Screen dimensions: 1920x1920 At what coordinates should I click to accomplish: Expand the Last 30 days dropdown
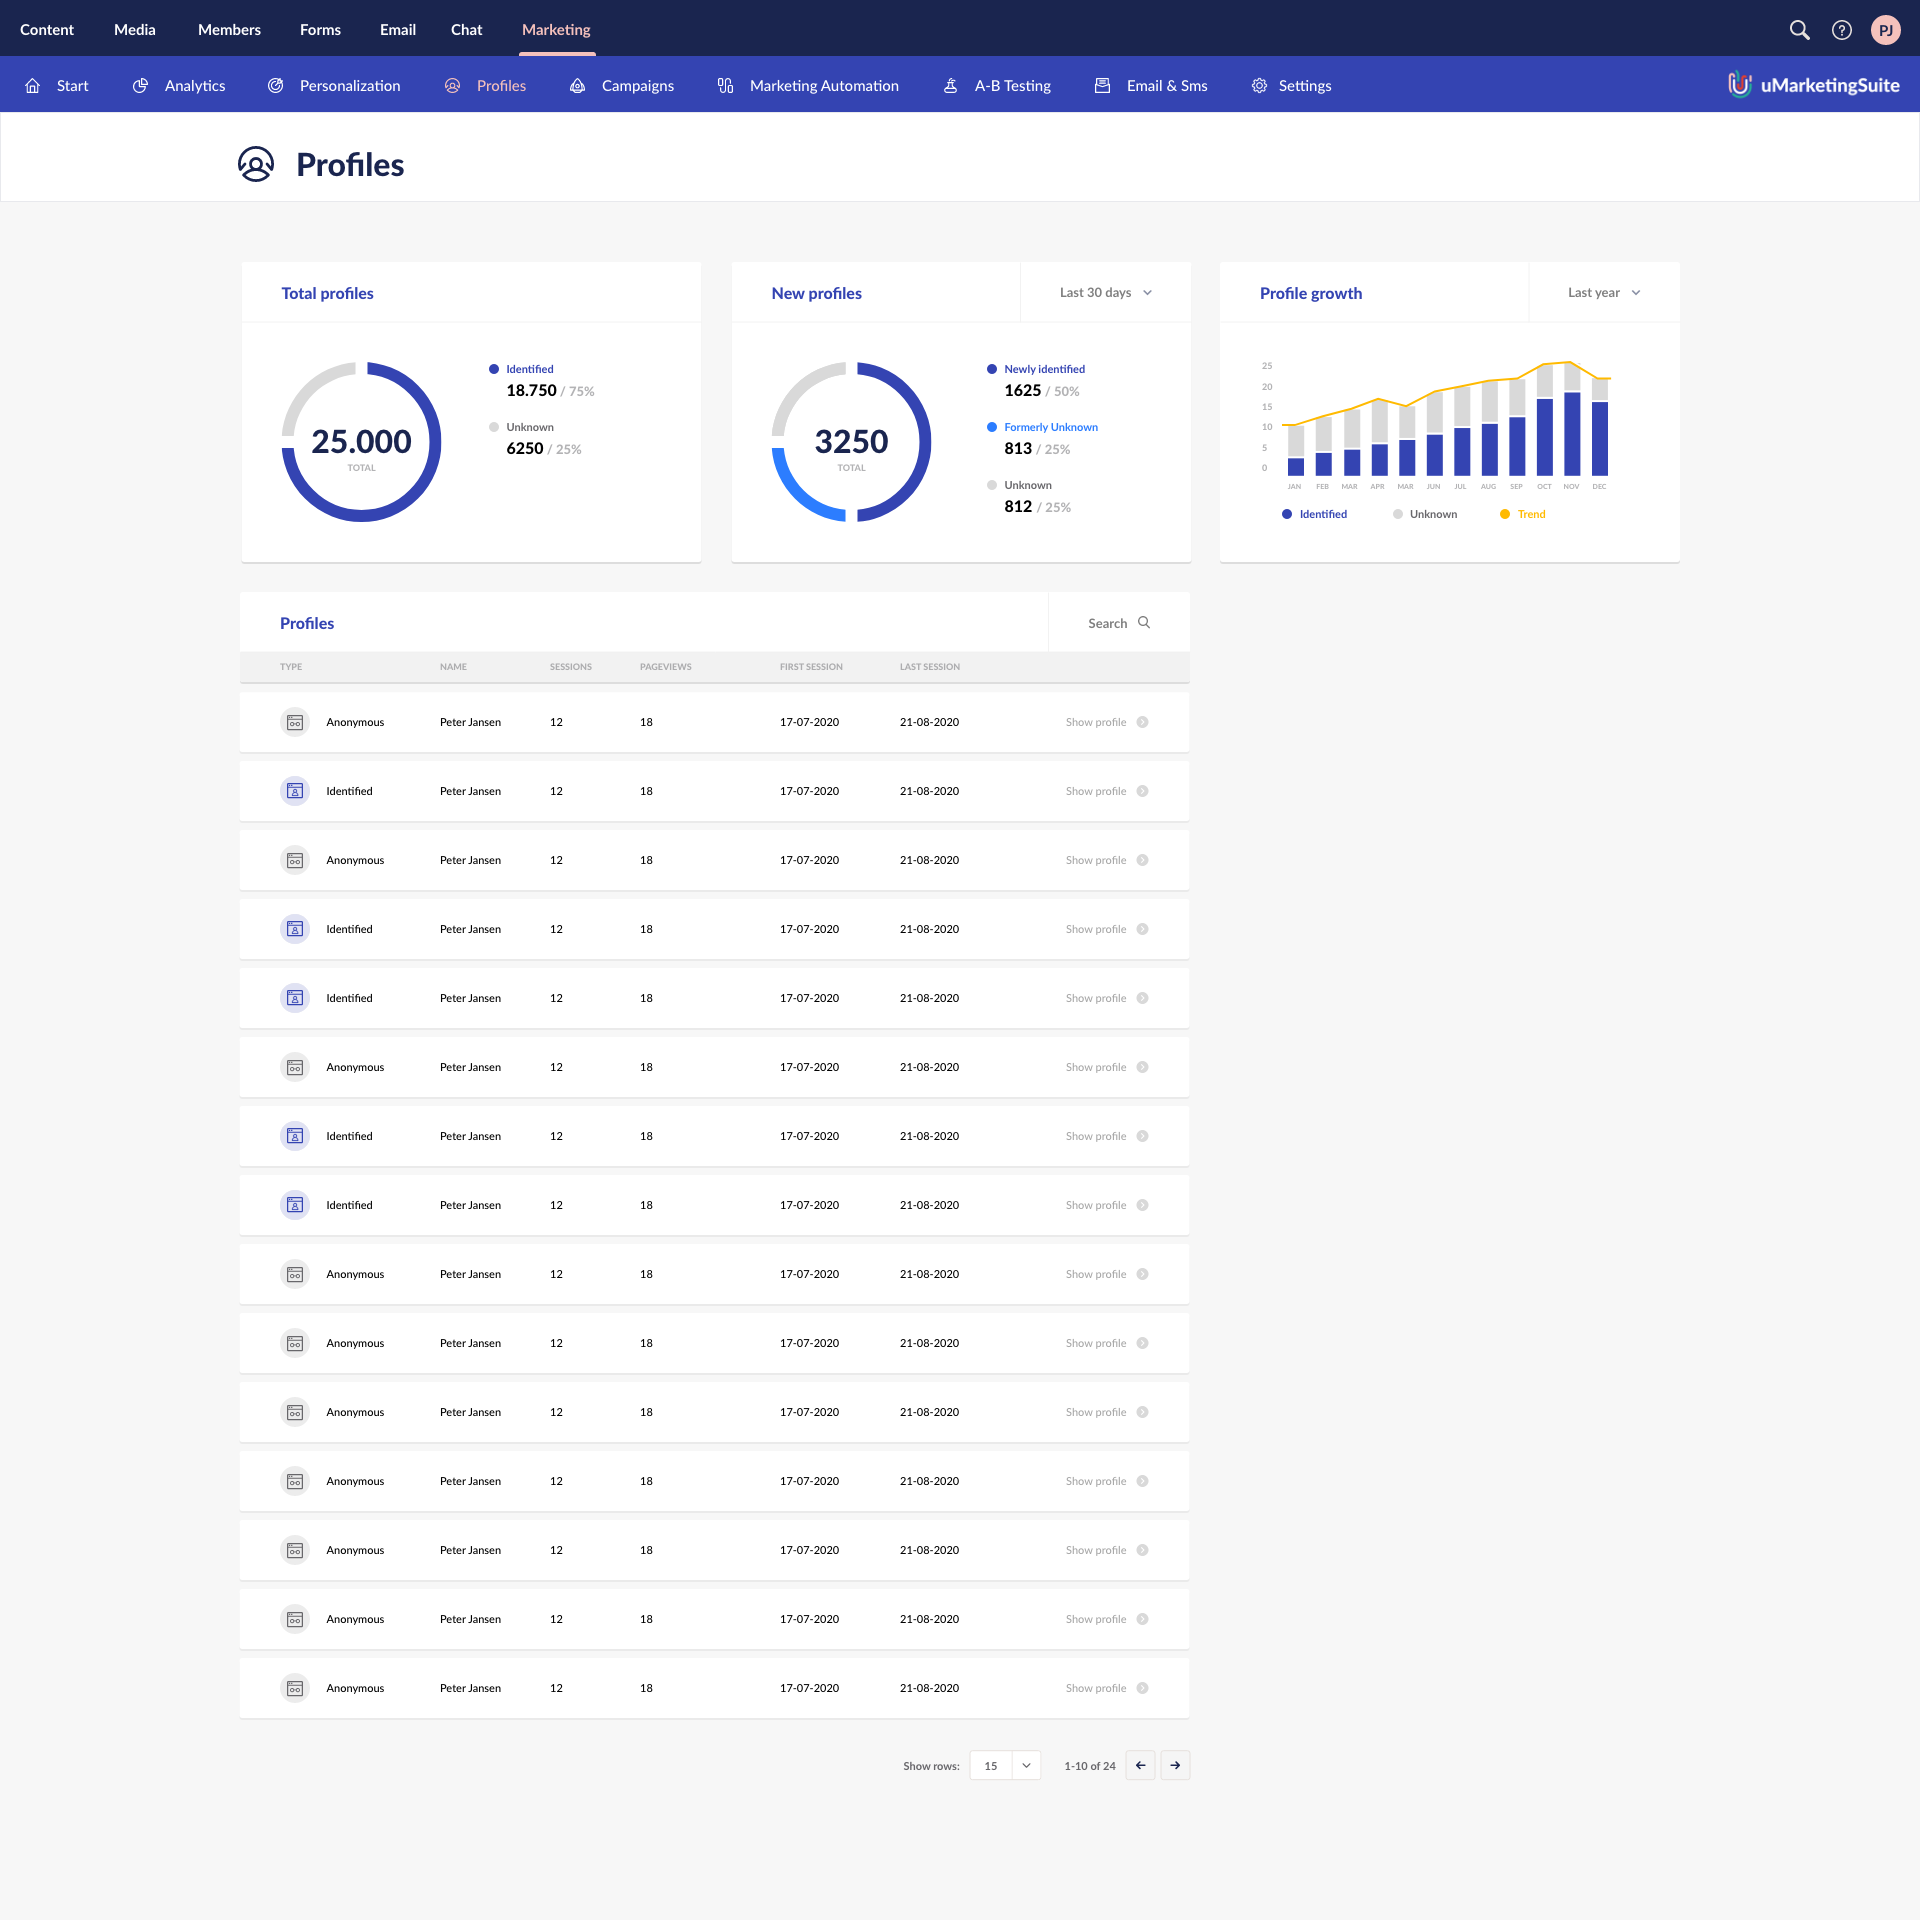(x=1105, y=293)
